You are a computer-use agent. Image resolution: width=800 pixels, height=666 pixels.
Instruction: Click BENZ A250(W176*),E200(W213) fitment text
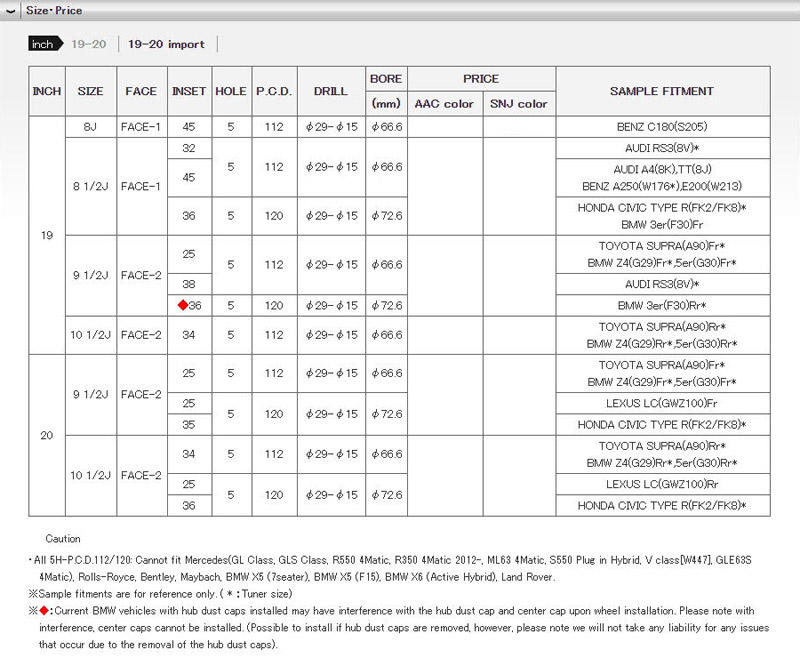pyautogui.click(x=662, y=186)
